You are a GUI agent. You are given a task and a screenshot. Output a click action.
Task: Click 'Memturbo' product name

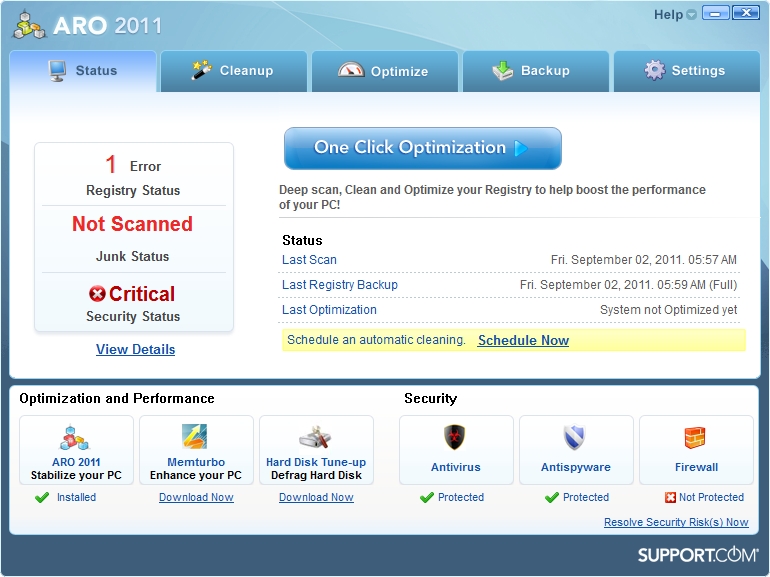[196, 462]
